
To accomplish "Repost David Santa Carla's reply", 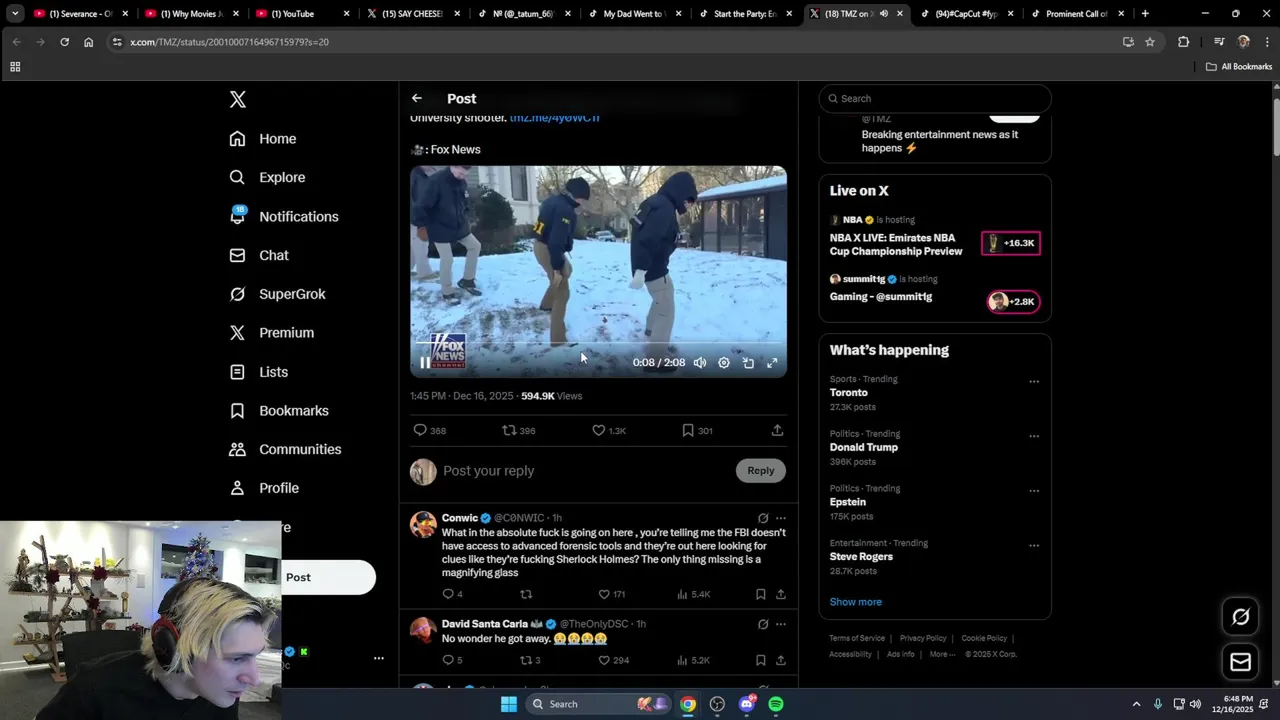I will click(526, 660).
